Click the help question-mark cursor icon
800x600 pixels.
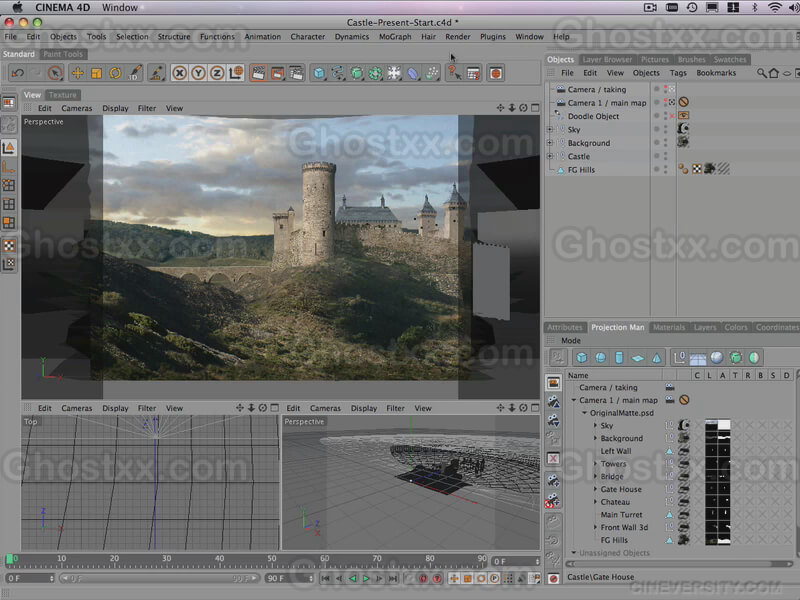tap(454, 73)
